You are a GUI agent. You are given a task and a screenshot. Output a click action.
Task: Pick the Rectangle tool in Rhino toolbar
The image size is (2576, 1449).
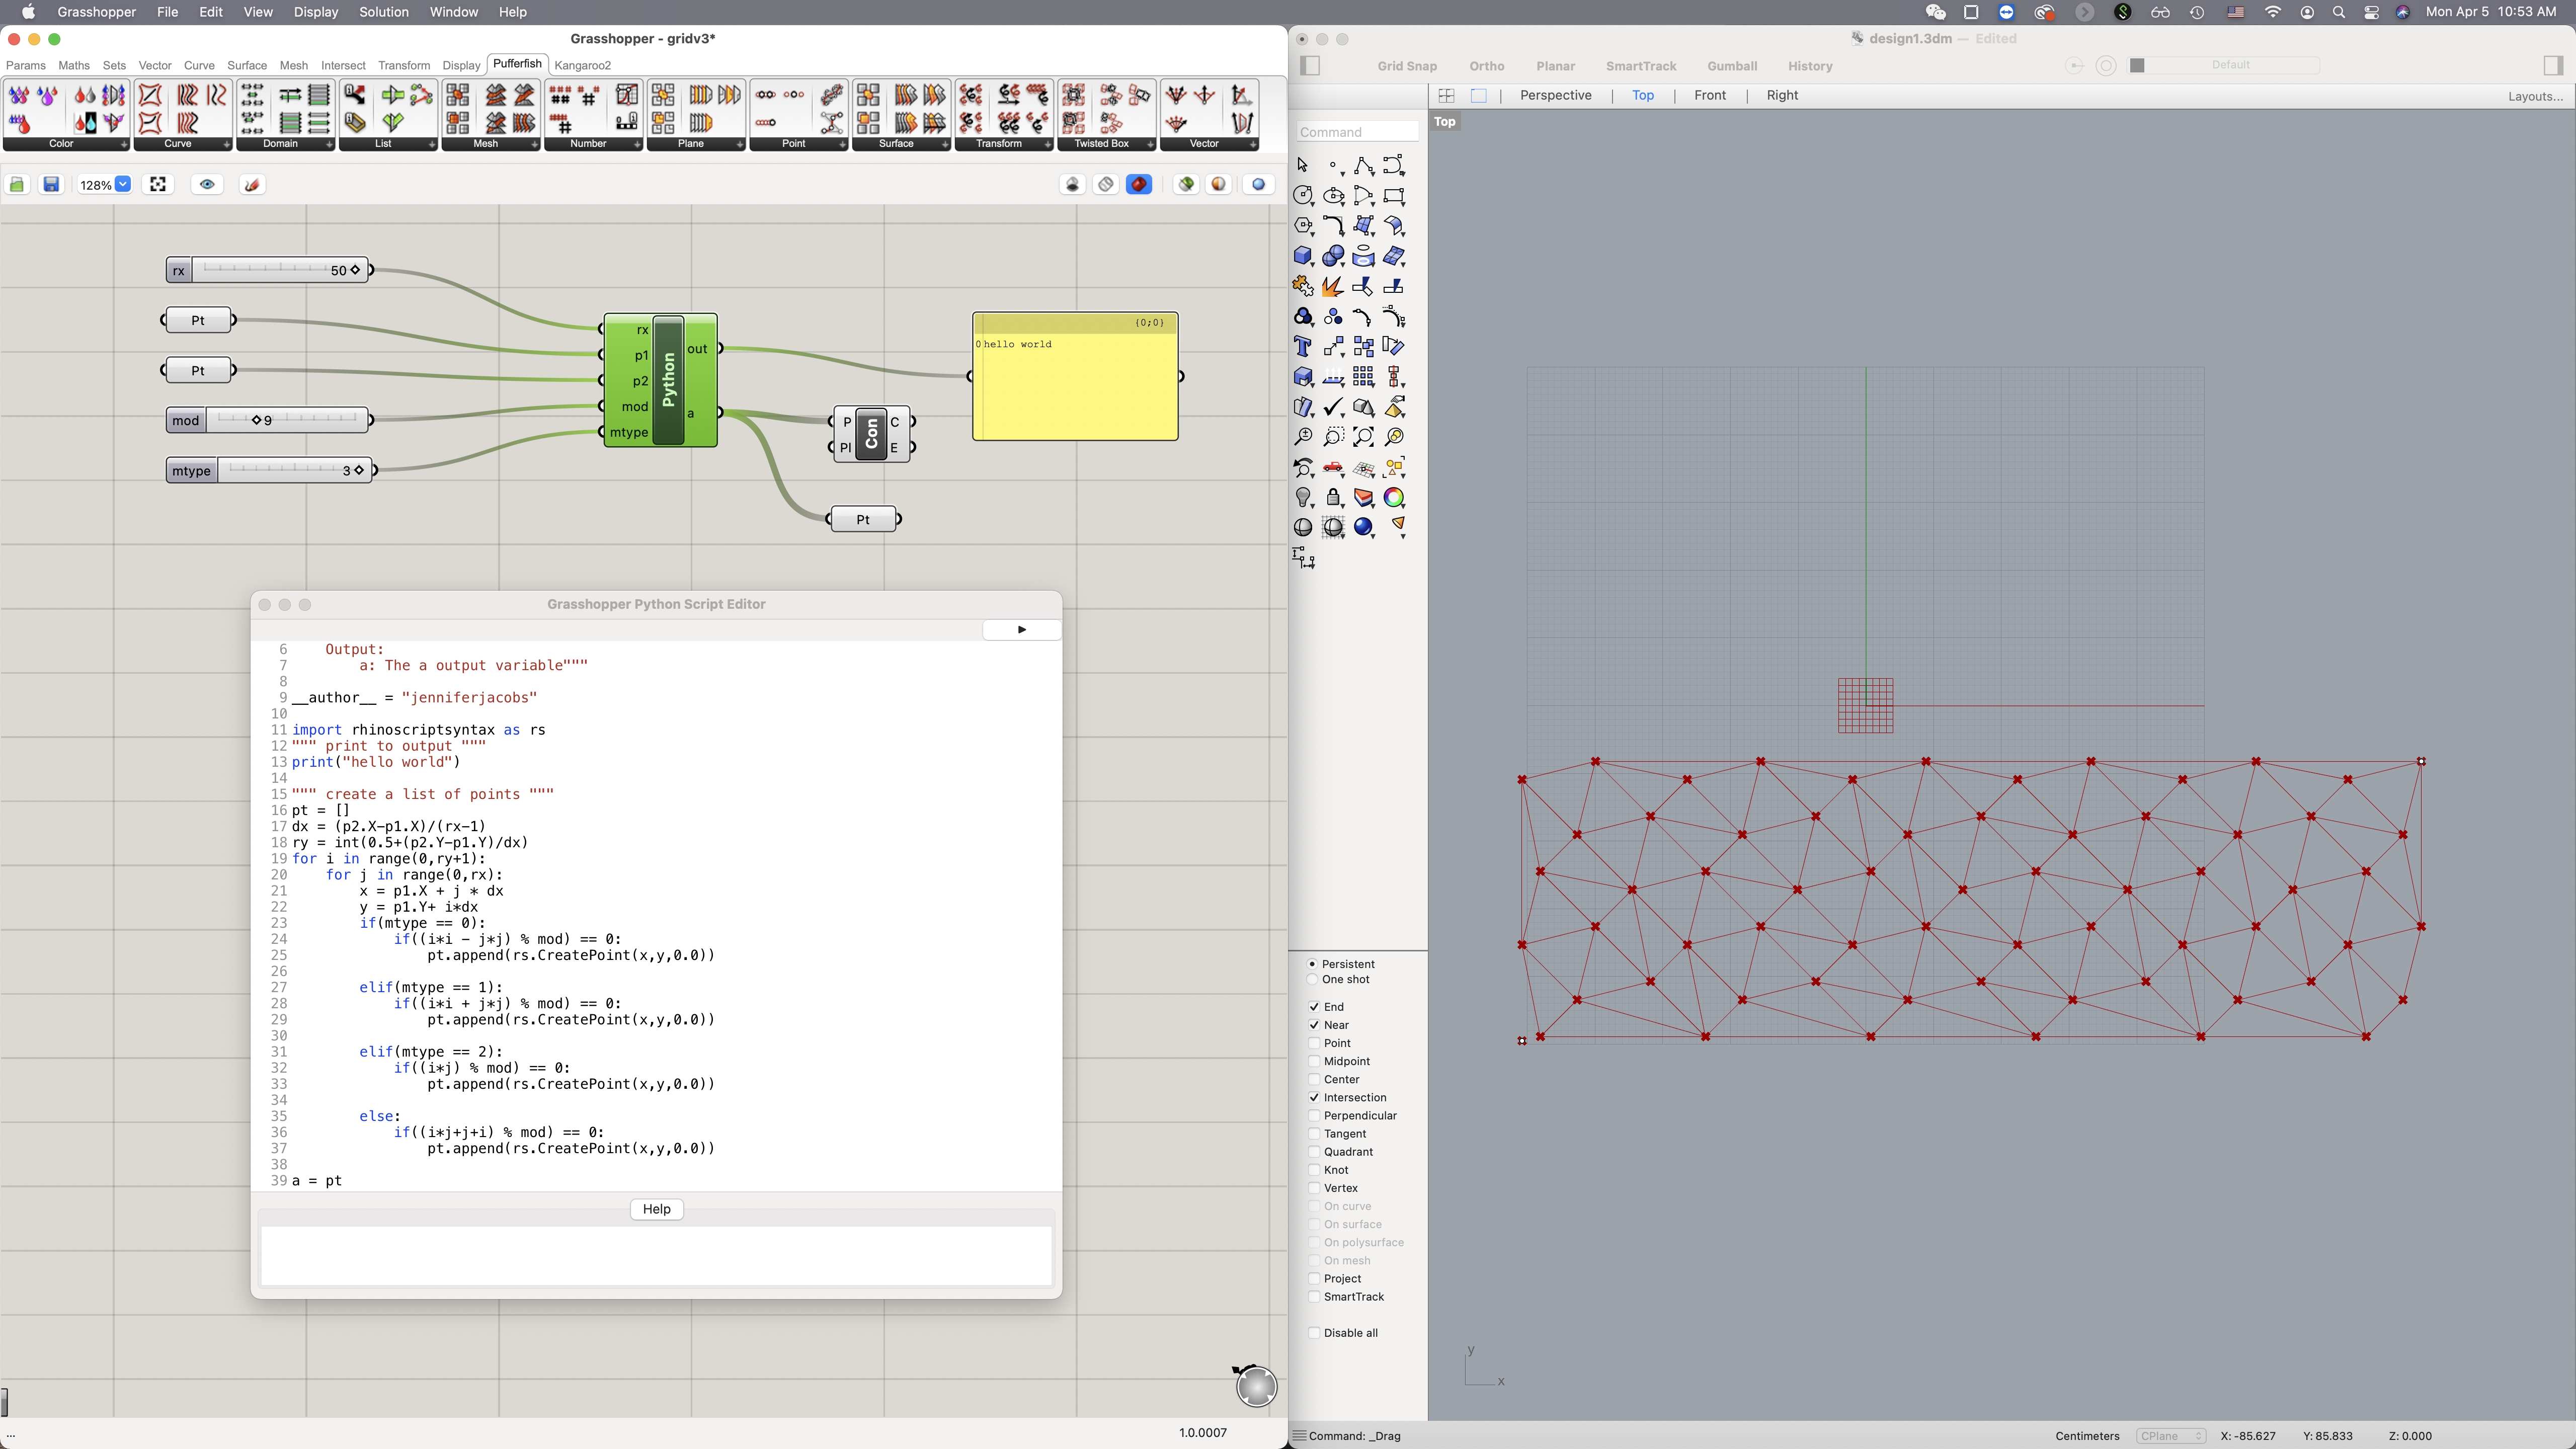click(1394, 196)
